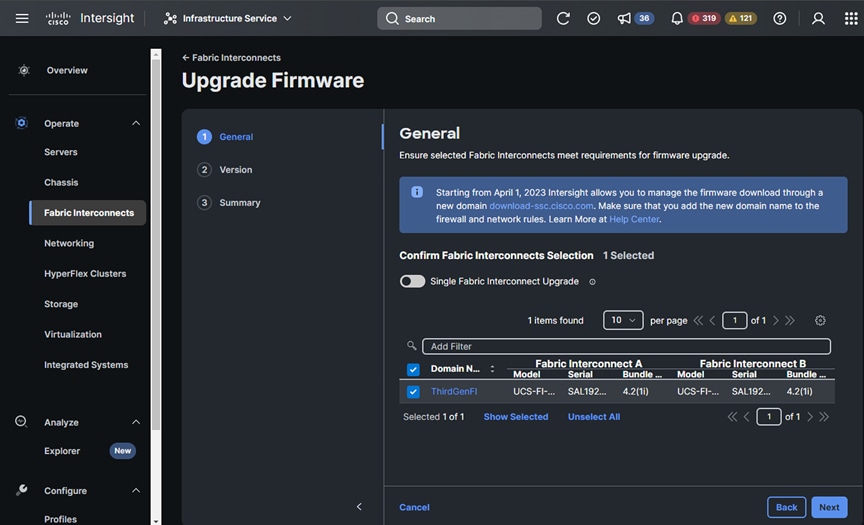The image size is (864, 525).
Task: Click first page arrow above table
Action: (698, 321)
